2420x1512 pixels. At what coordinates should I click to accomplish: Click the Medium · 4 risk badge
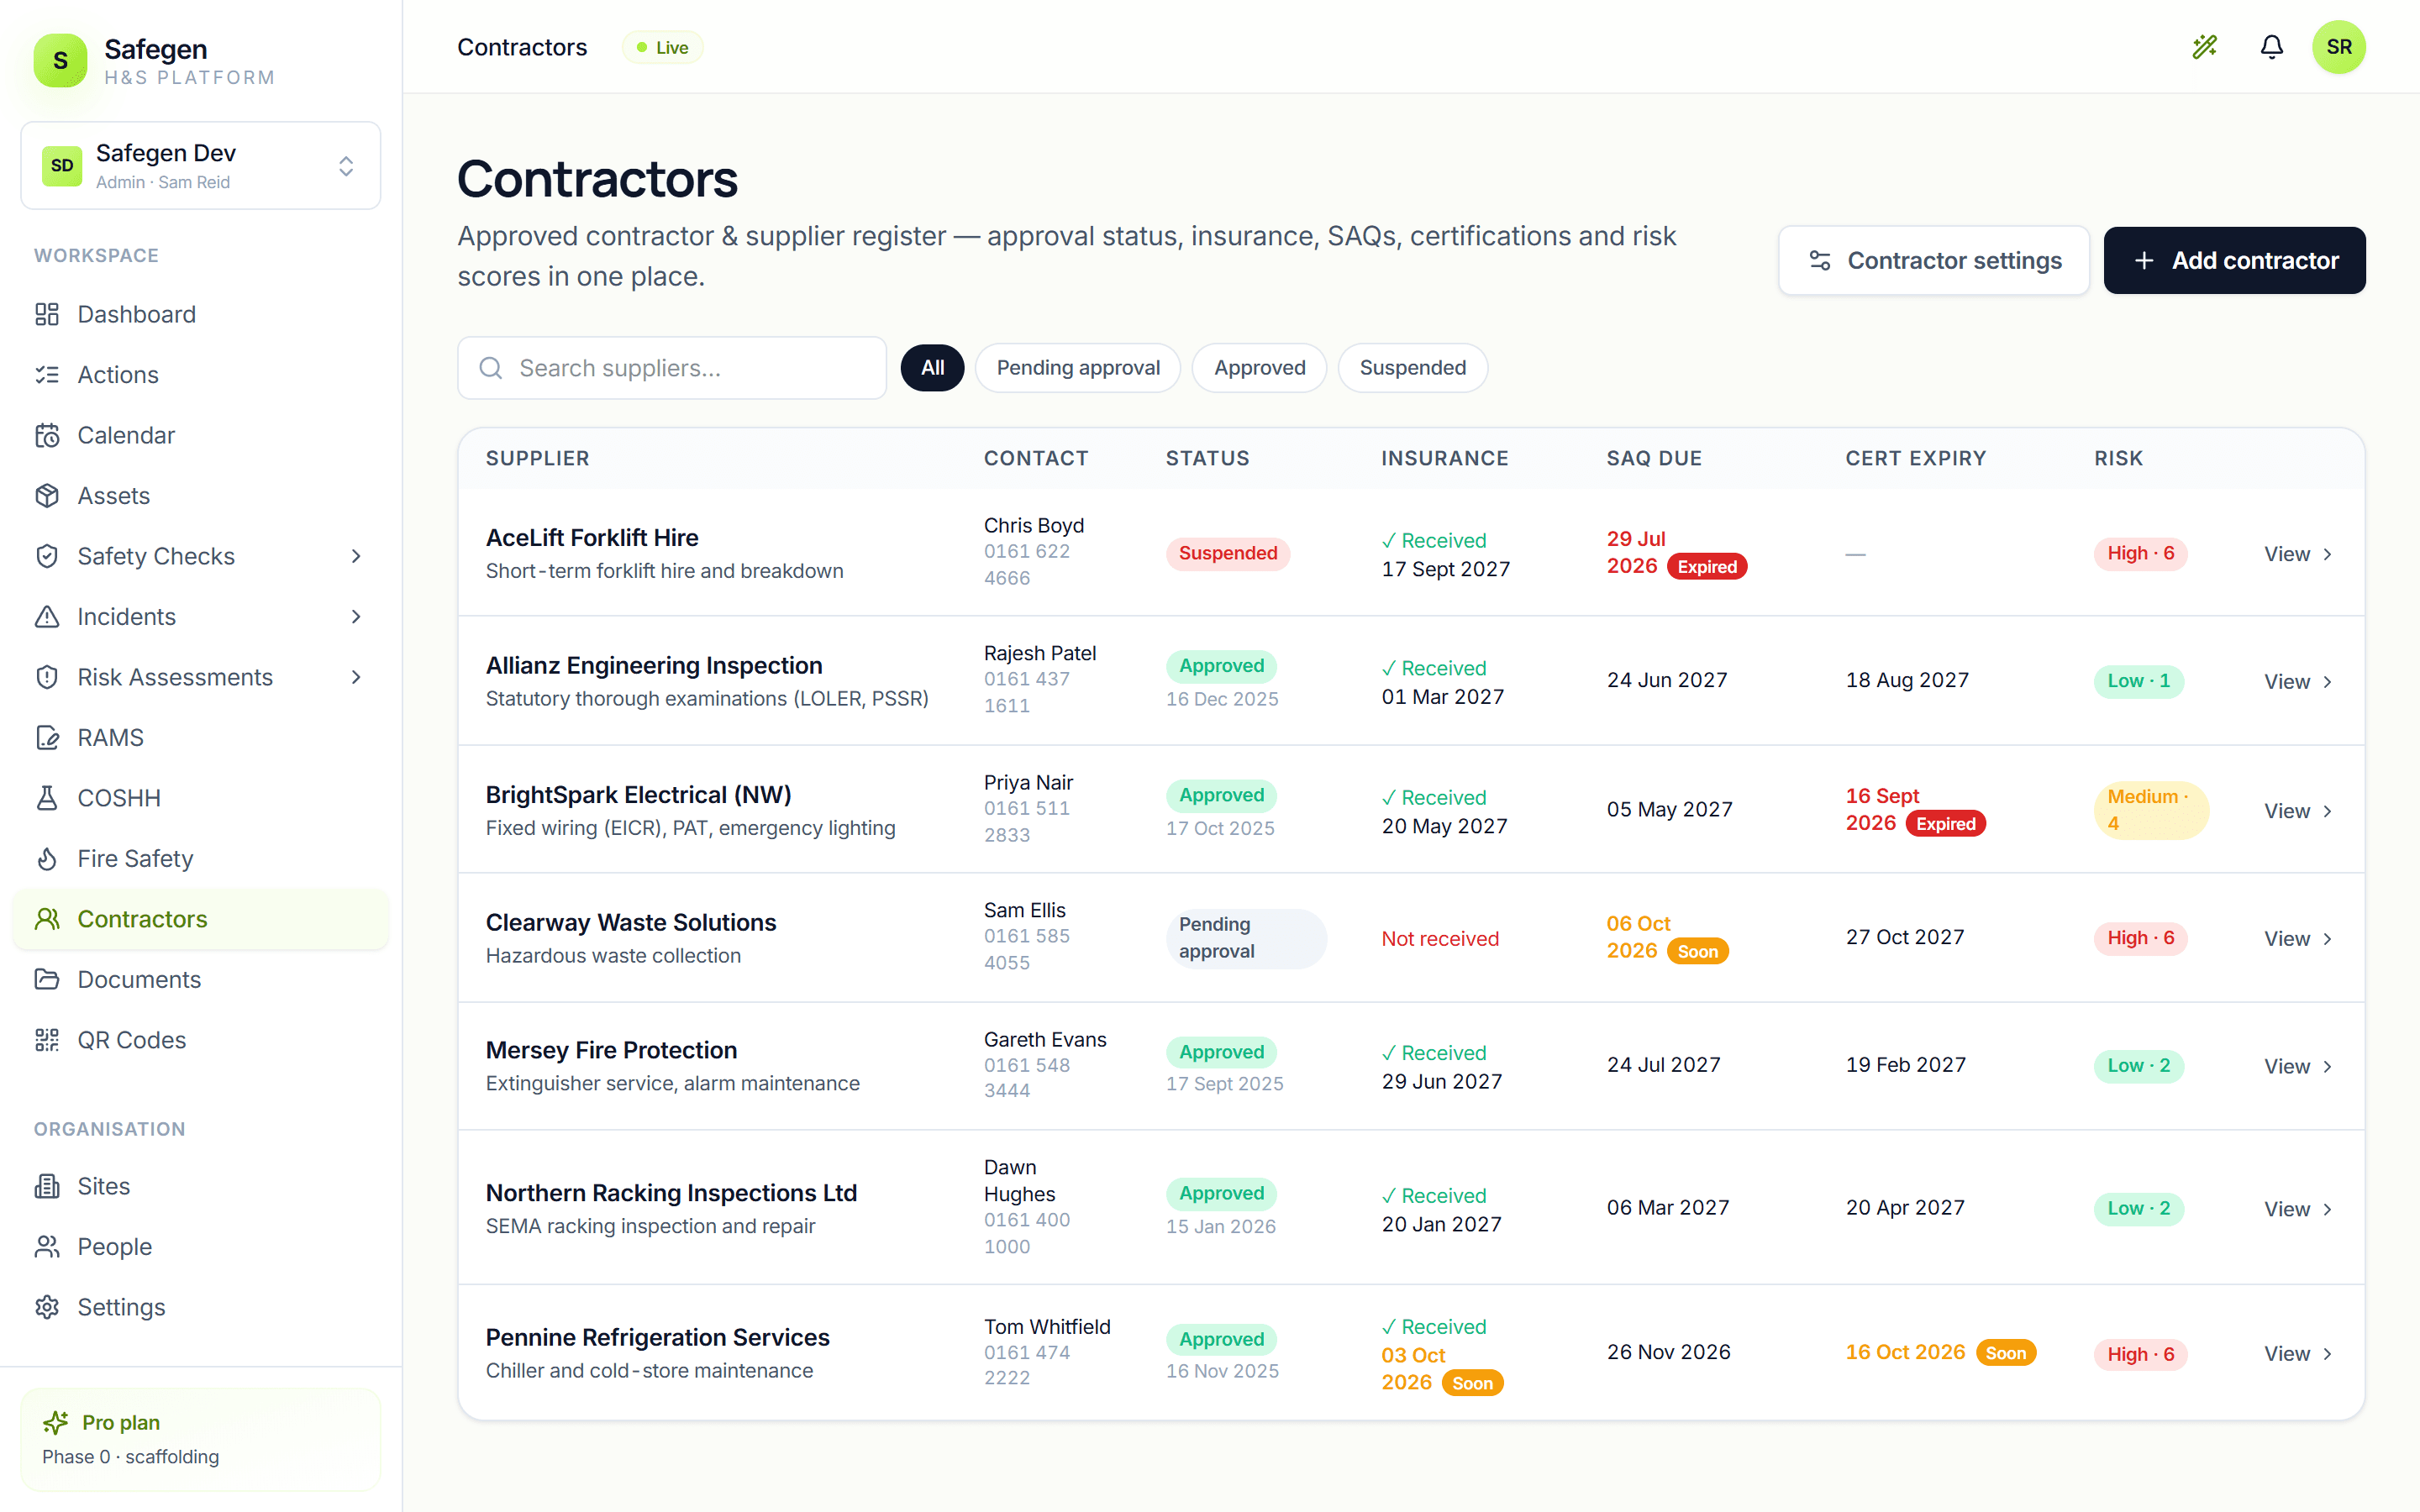(x=2150, y=810)
